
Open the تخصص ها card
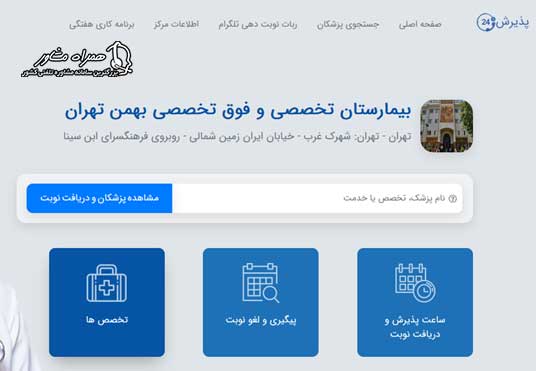107,302
